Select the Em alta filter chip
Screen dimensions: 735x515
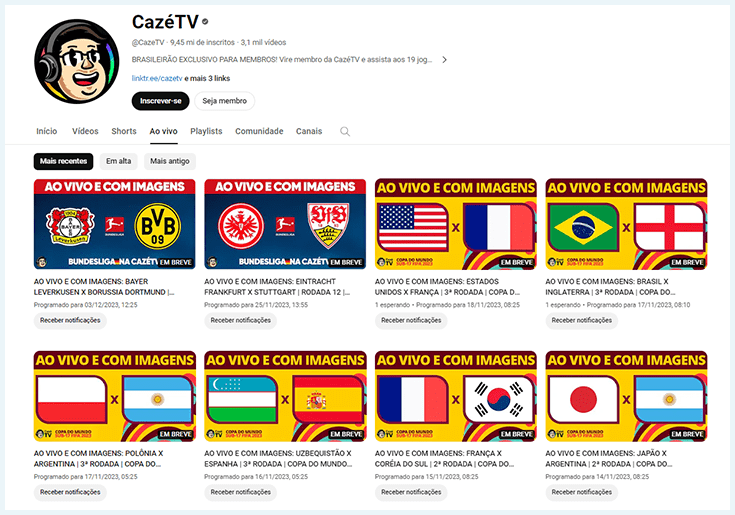coord(119,161)
